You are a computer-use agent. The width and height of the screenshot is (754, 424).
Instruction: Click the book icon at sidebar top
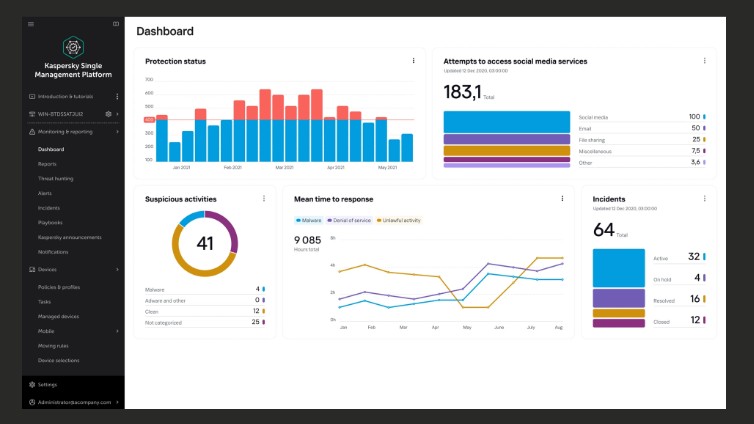pos(116,23)
